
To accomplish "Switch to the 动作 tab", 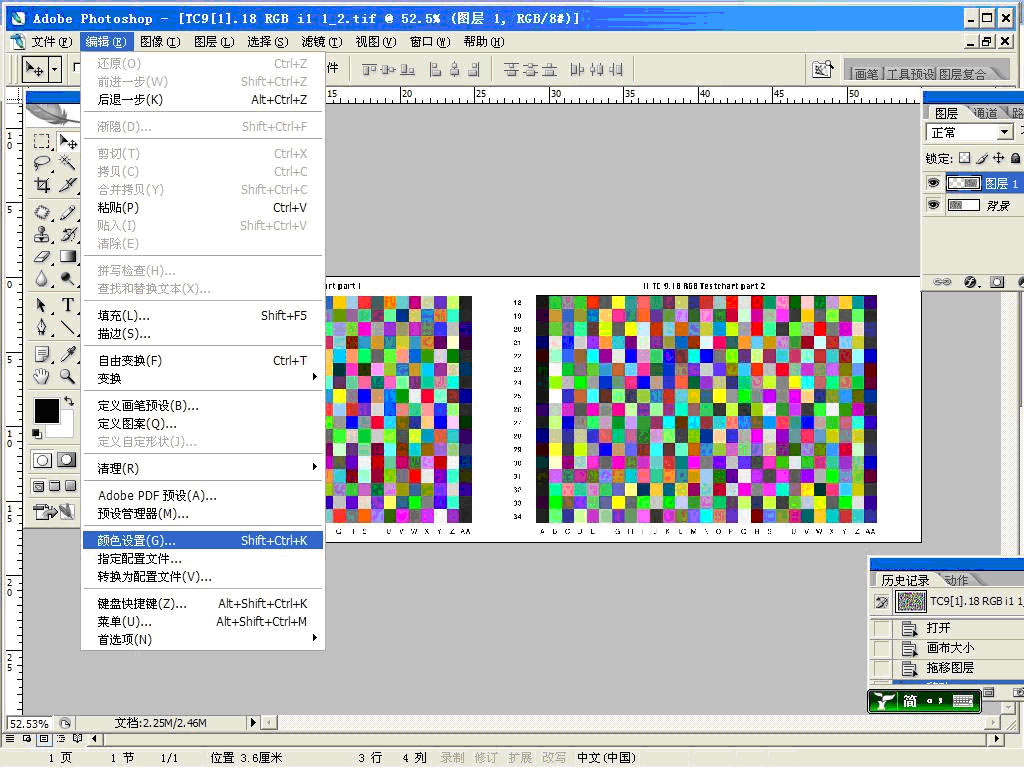I will pos(957,579).
